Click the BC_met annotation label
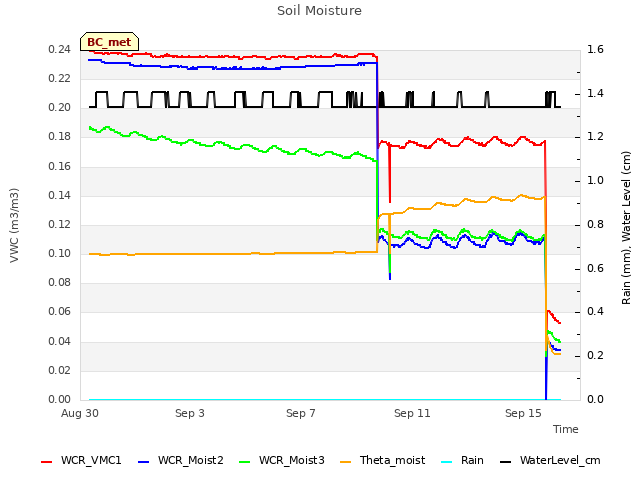The image size is (640, 480). (x=109, y=42)
